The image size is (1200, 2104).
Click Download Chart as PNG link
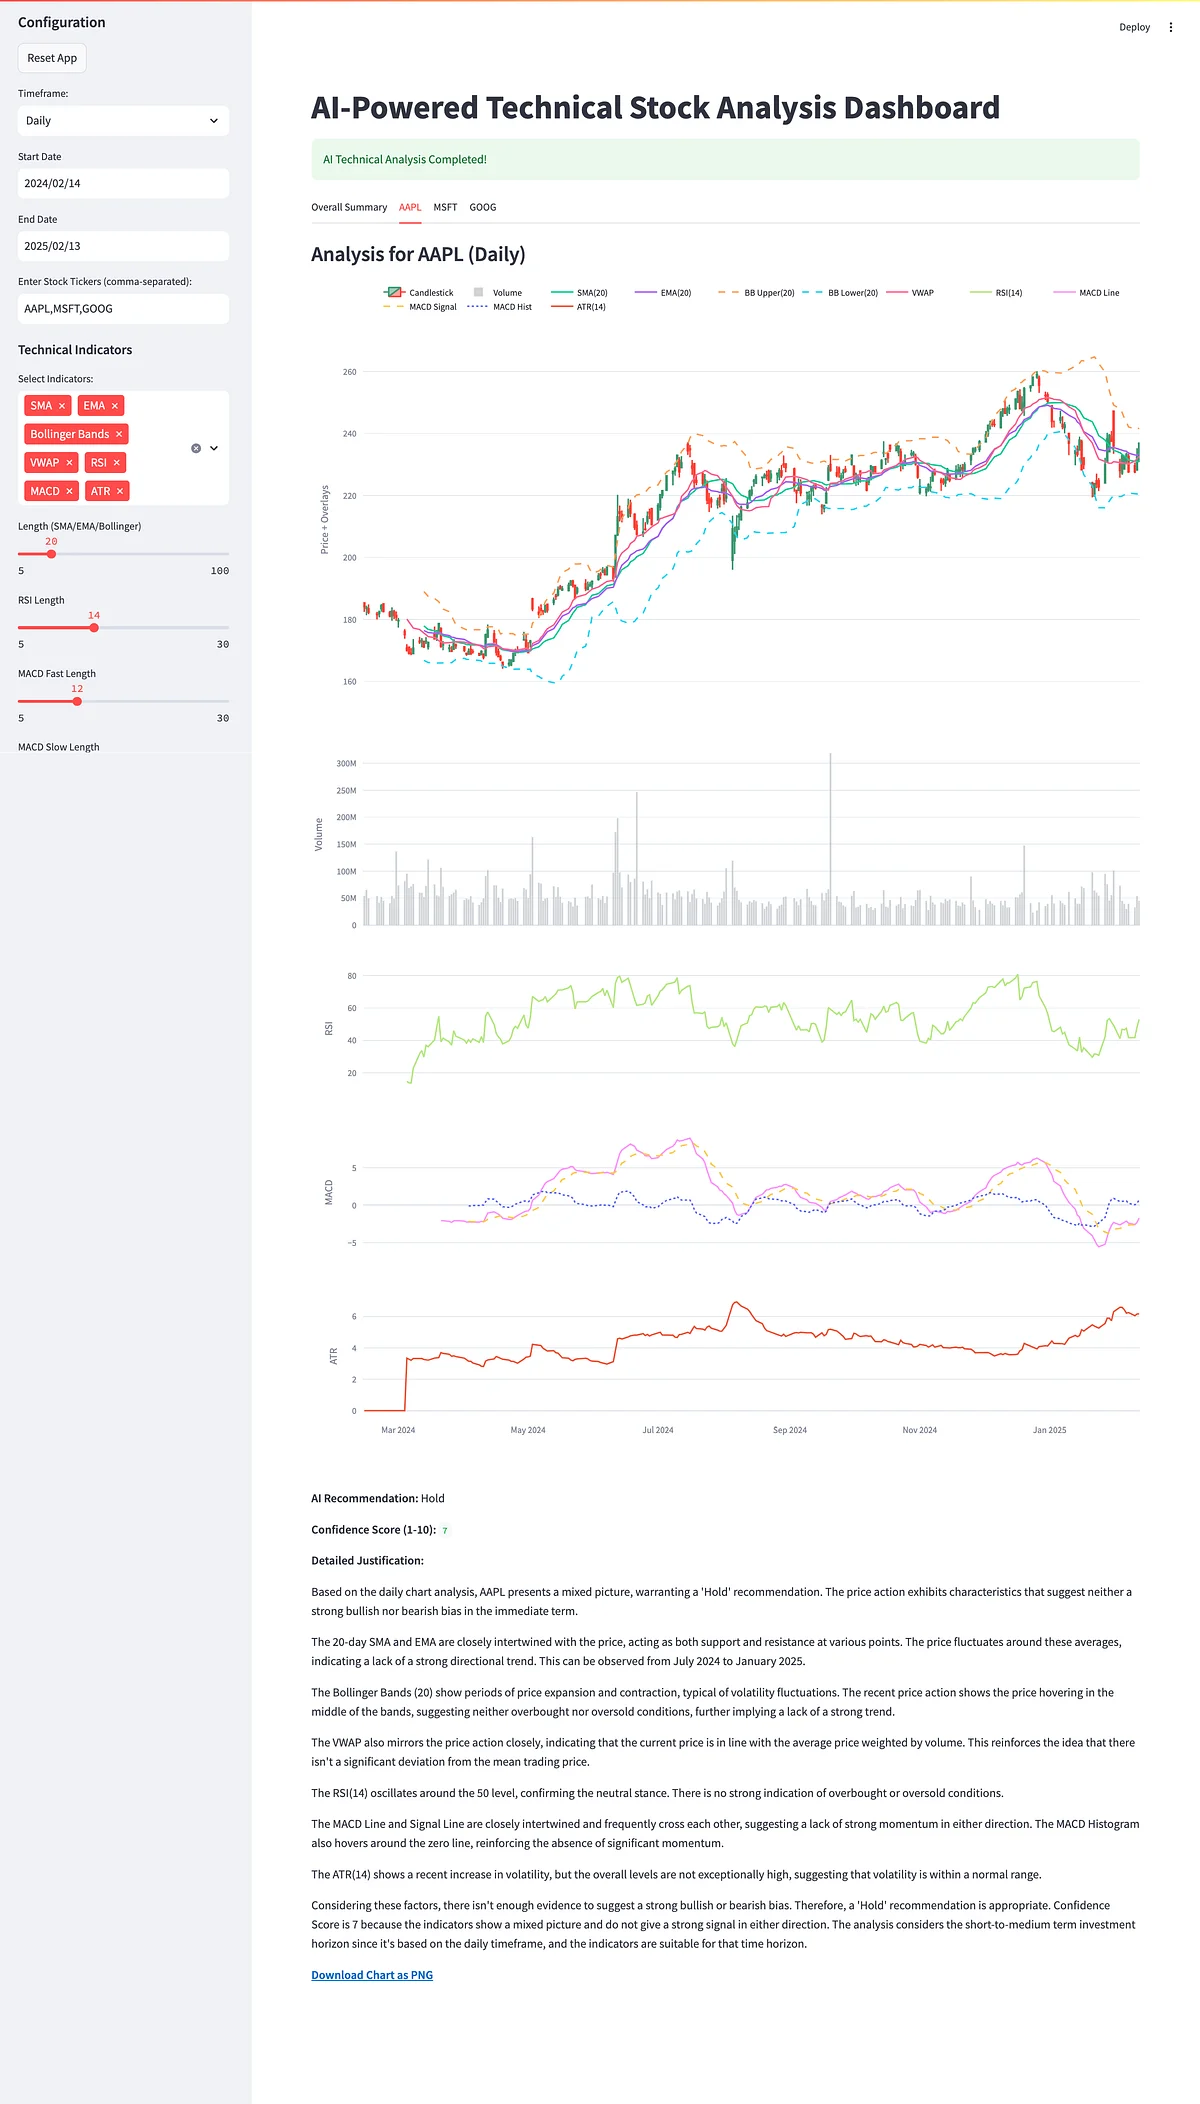[x=372, y=1975]
